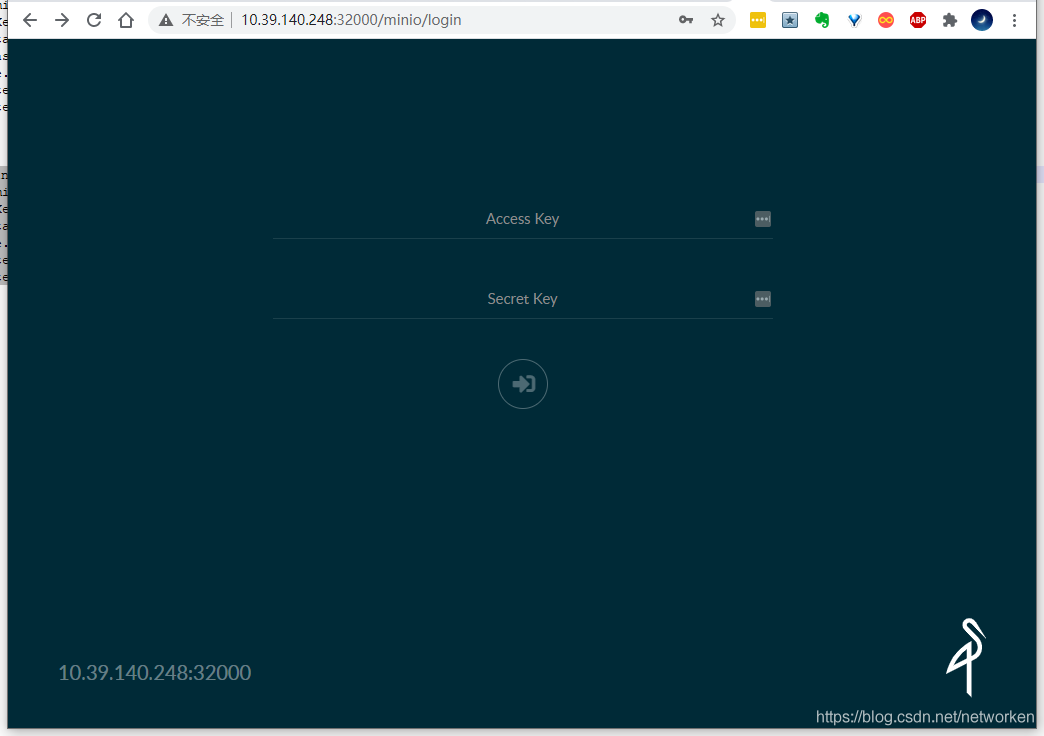
Task: Submit login with the round sign-in button
Action: coord(523,384)
